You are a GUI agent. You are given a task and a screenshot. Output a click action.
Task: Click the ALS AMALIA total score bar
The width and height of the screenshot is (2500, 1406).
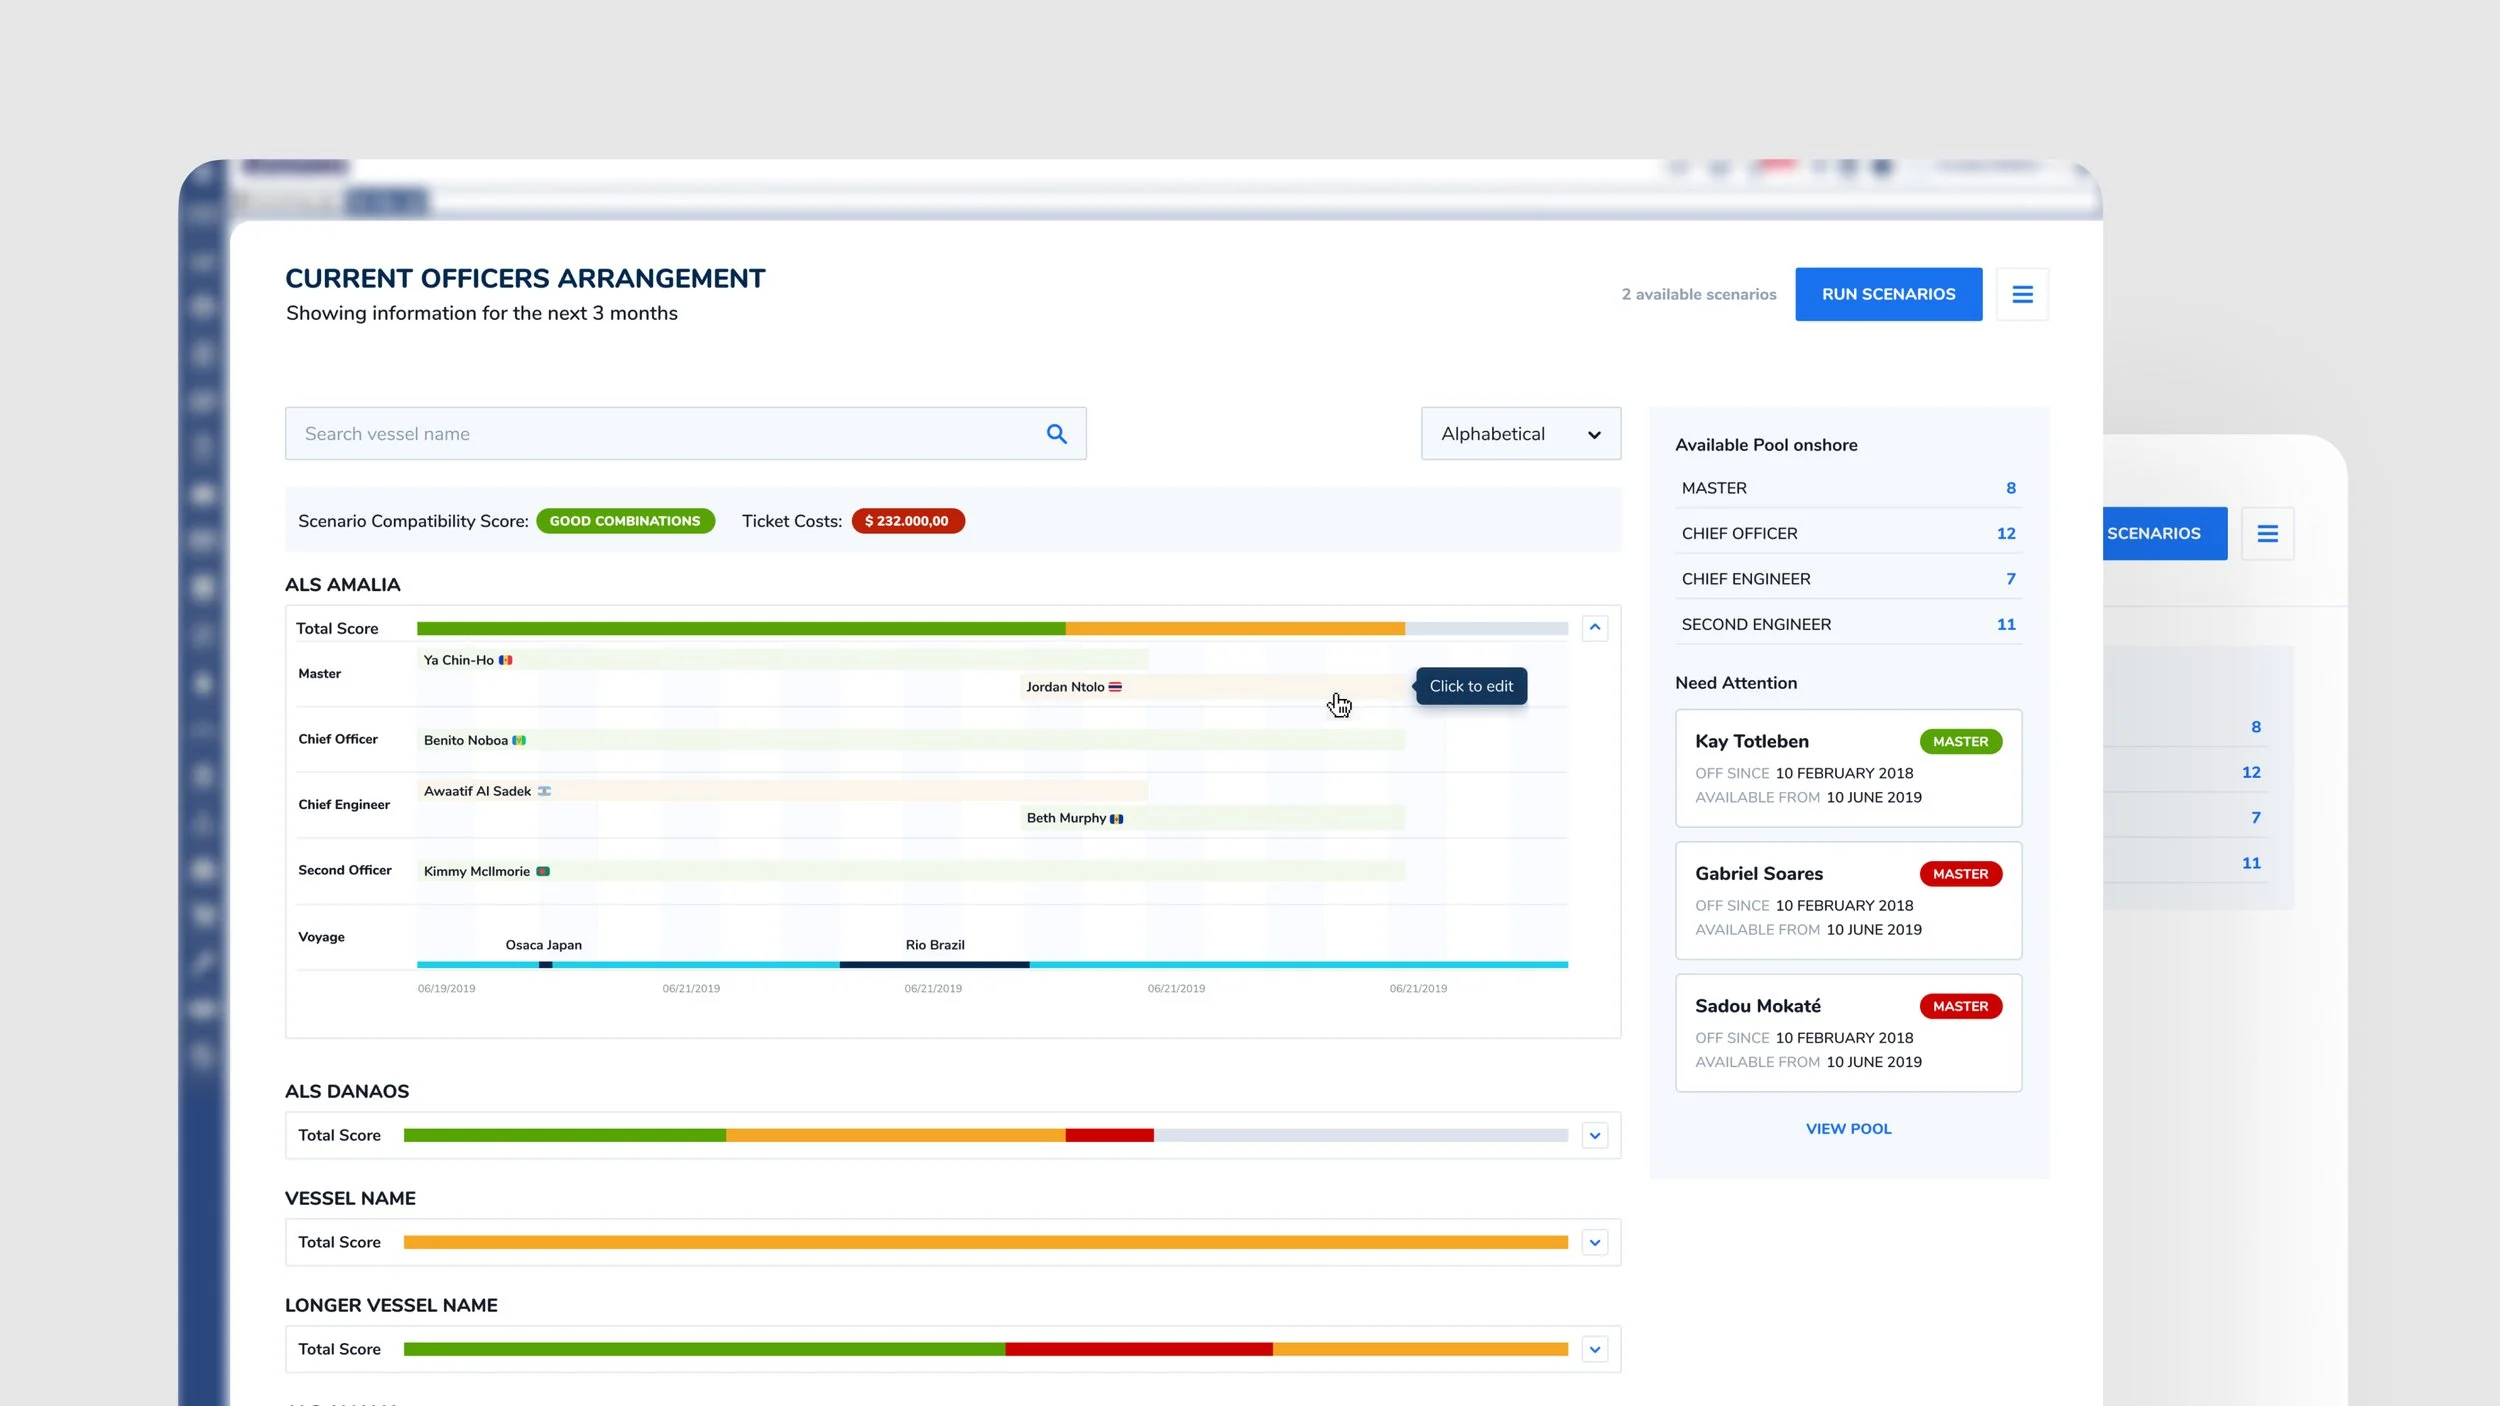[x=991, y=629]
